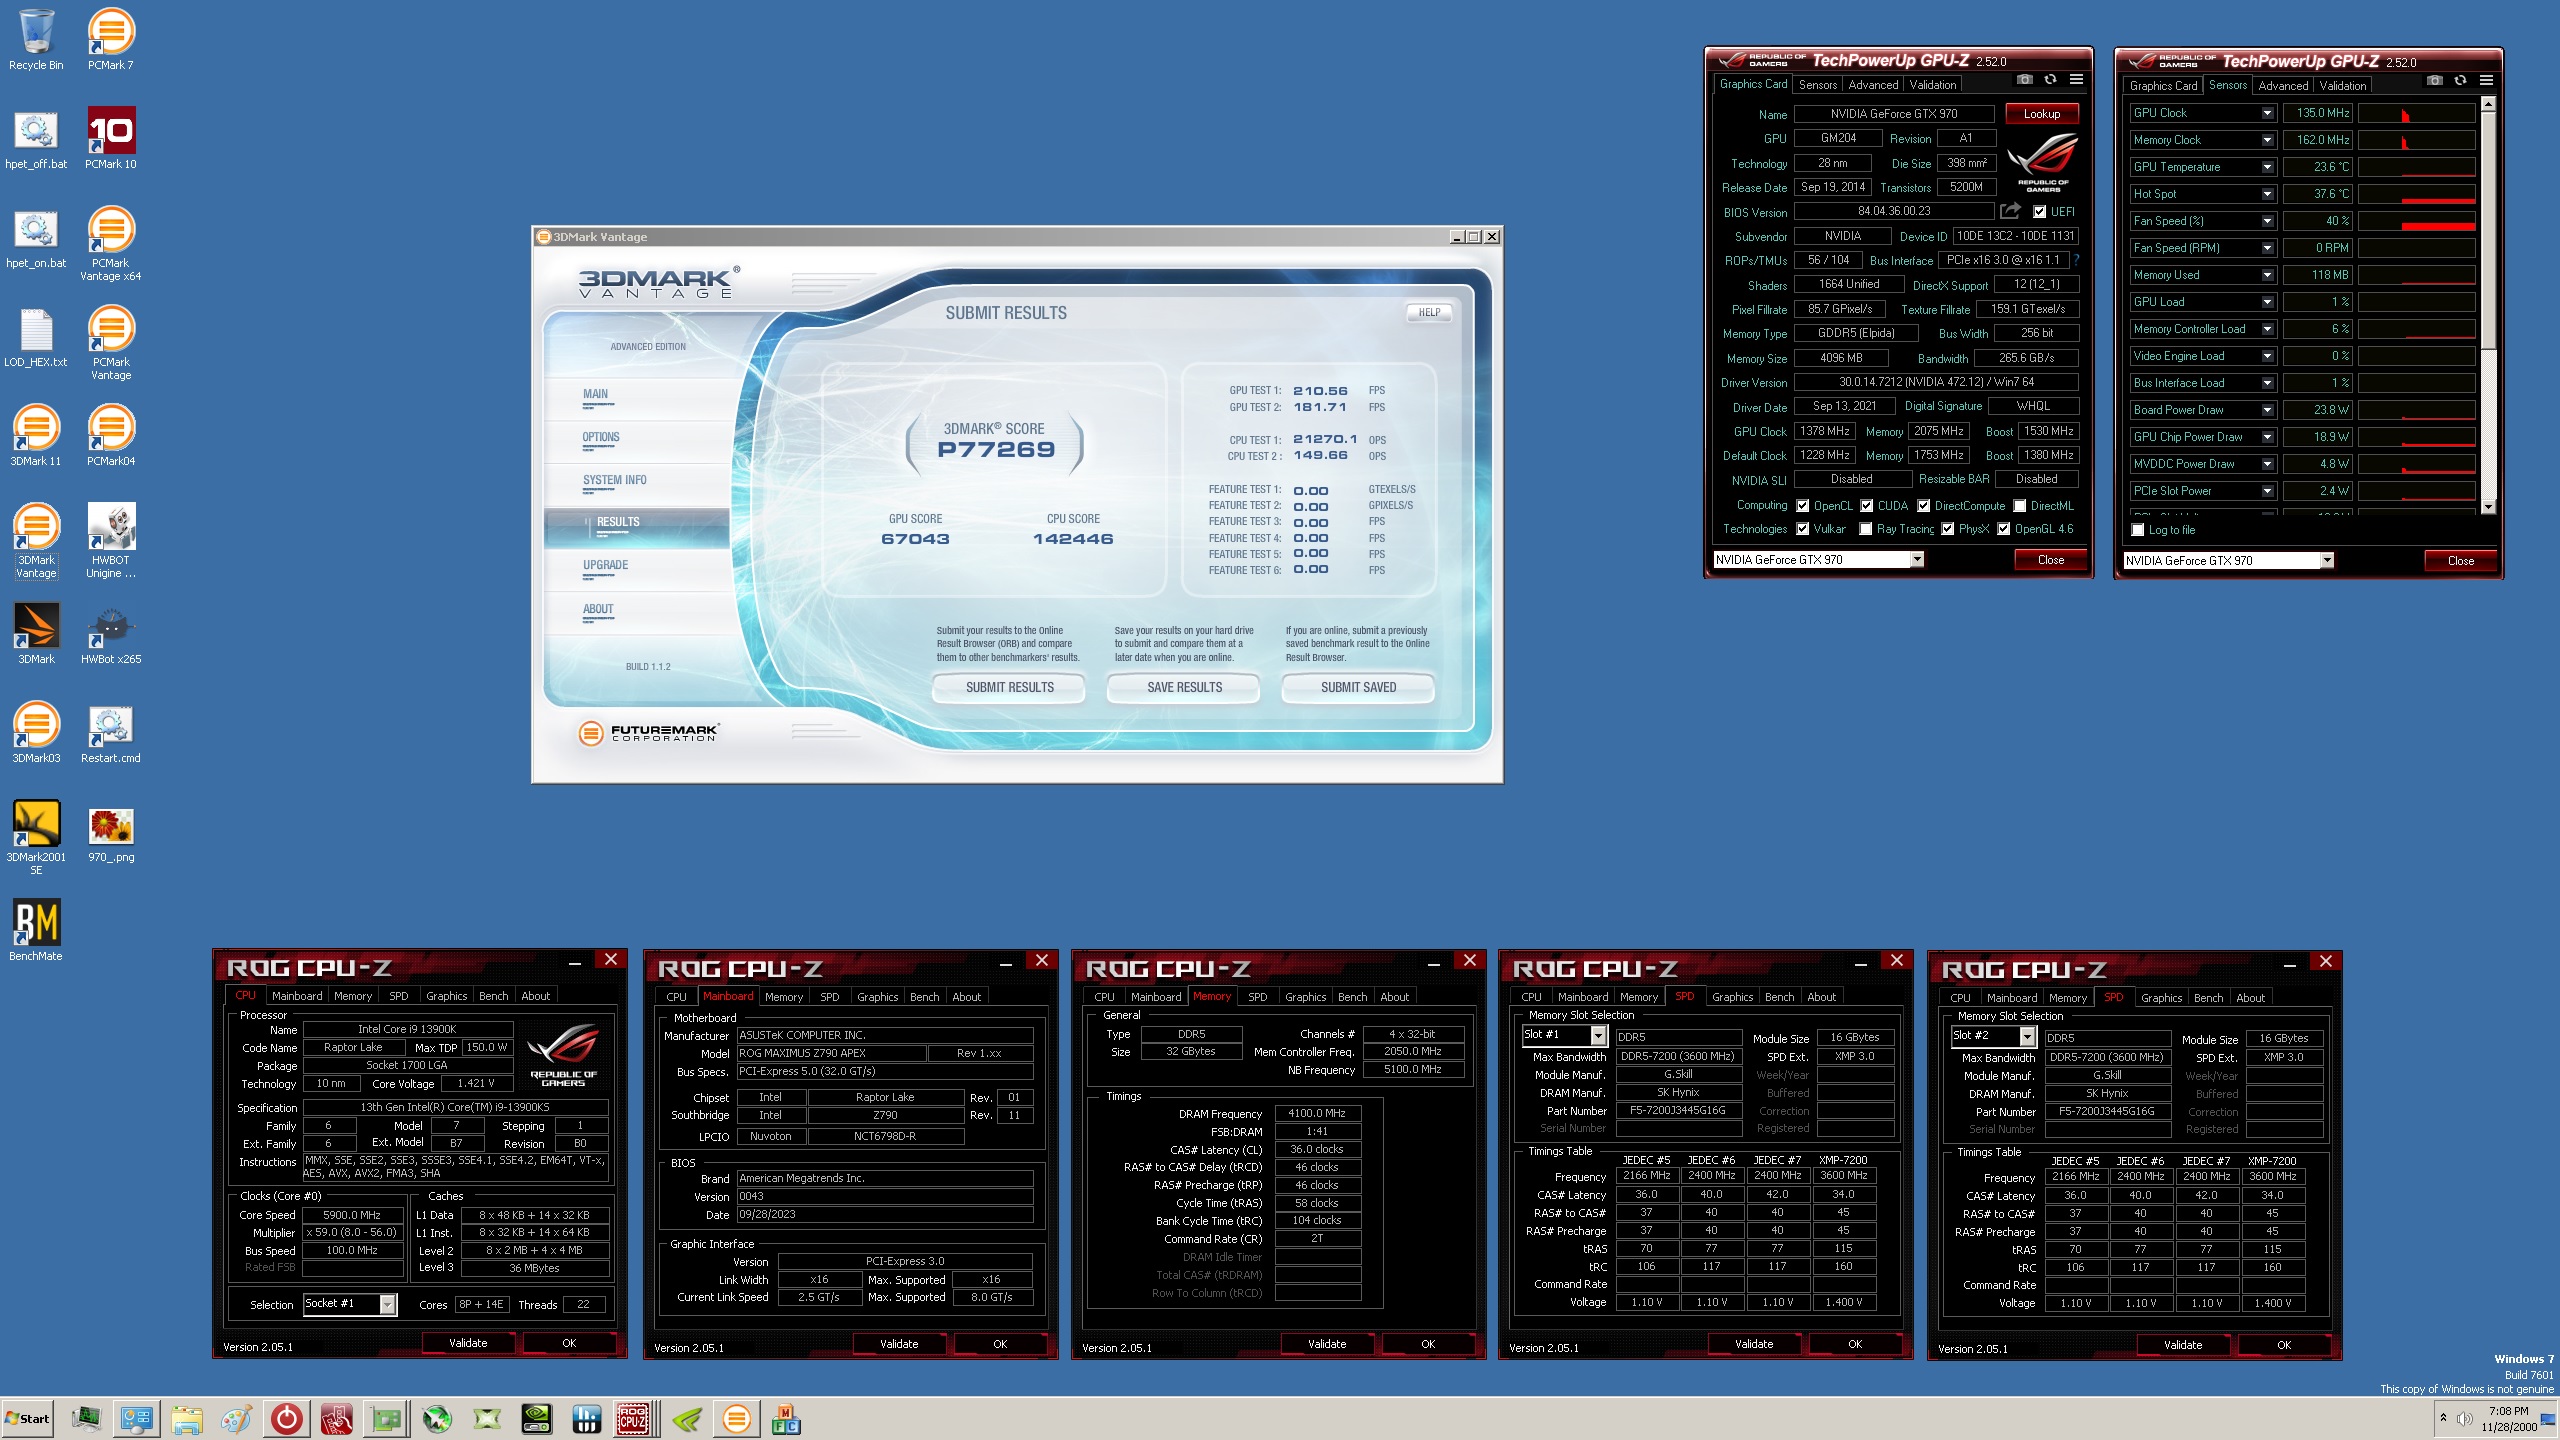Open hamburger menu in GPU-Z Sensors window

[x=2486, y=80]
